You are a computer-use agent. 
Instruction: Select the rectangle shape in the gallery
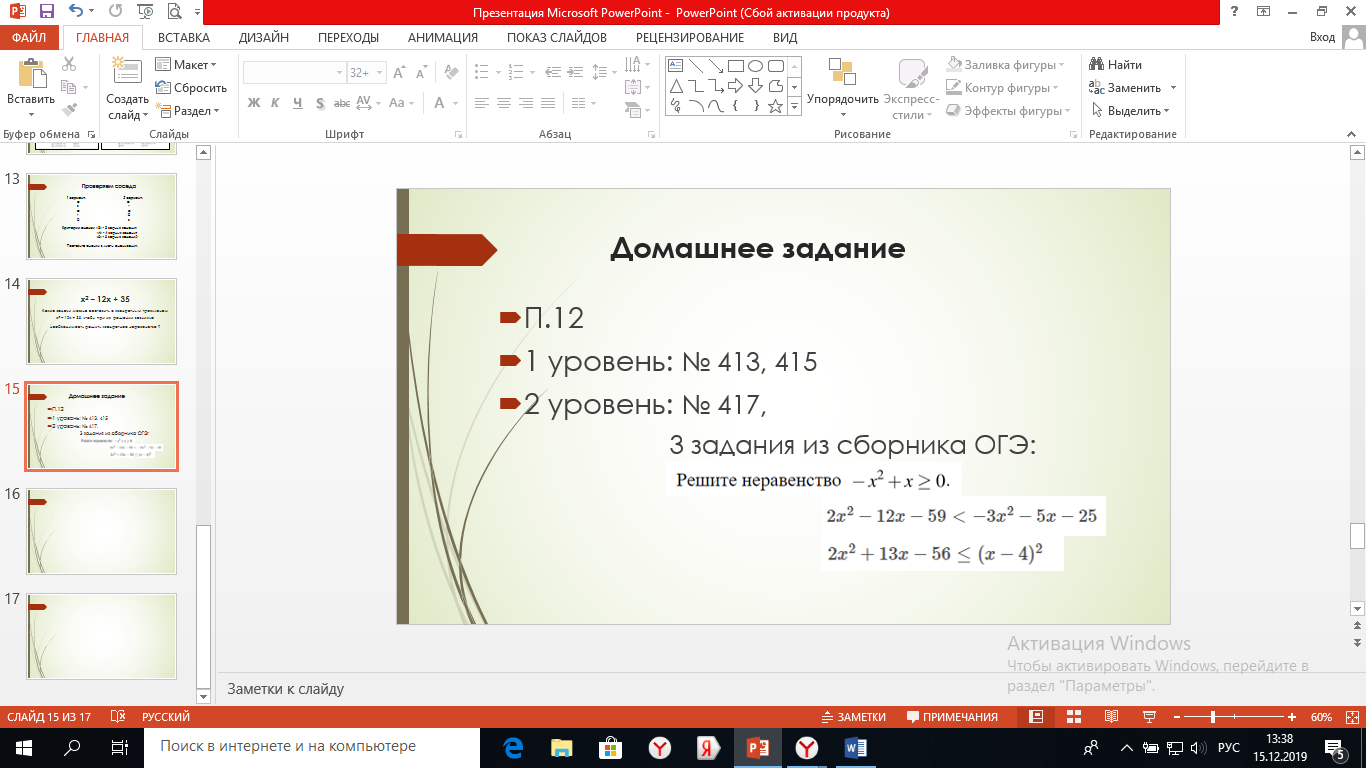[736, 66]
